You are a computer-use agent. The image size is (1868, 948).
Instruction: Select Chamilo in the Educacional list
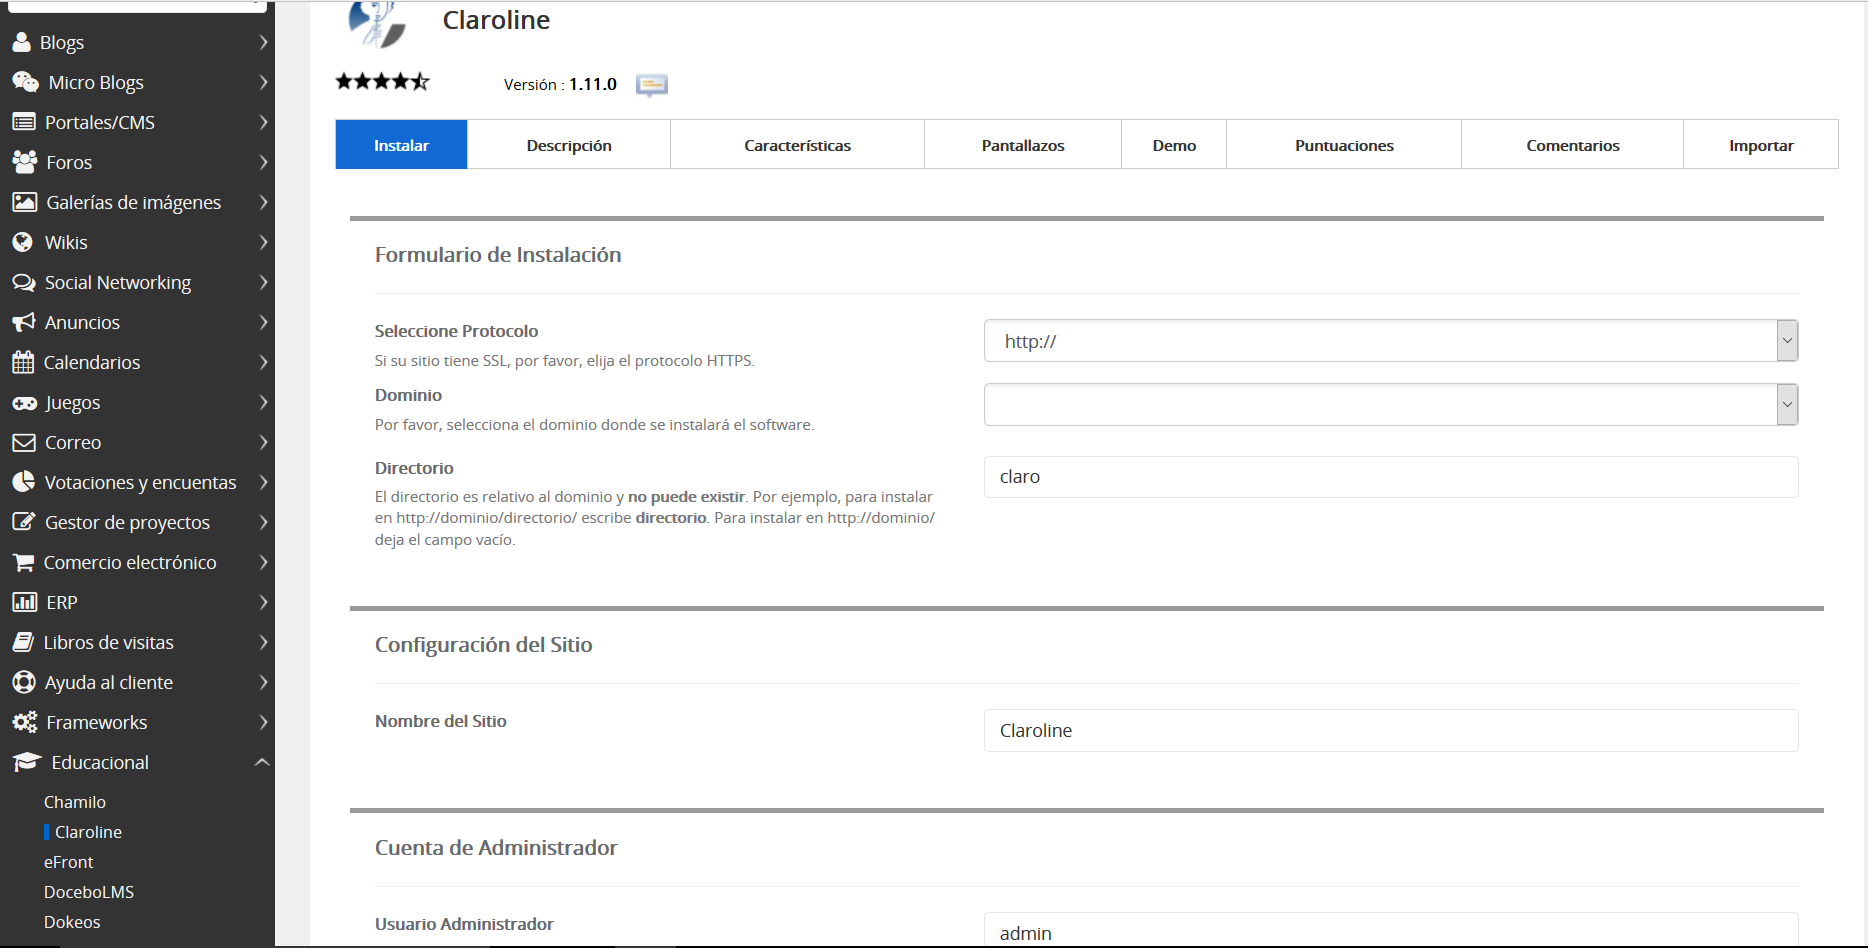point(75,802)
